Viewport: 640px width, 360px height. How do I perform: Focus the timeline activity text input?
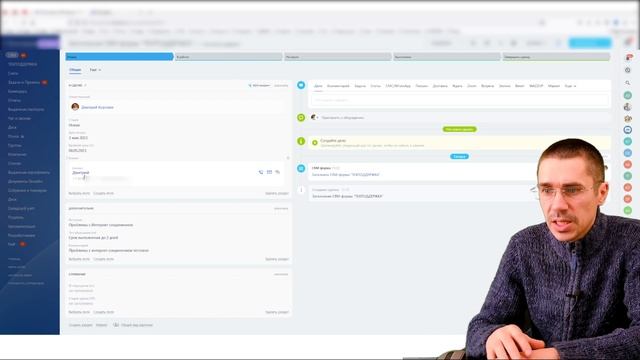coord(460,100)
